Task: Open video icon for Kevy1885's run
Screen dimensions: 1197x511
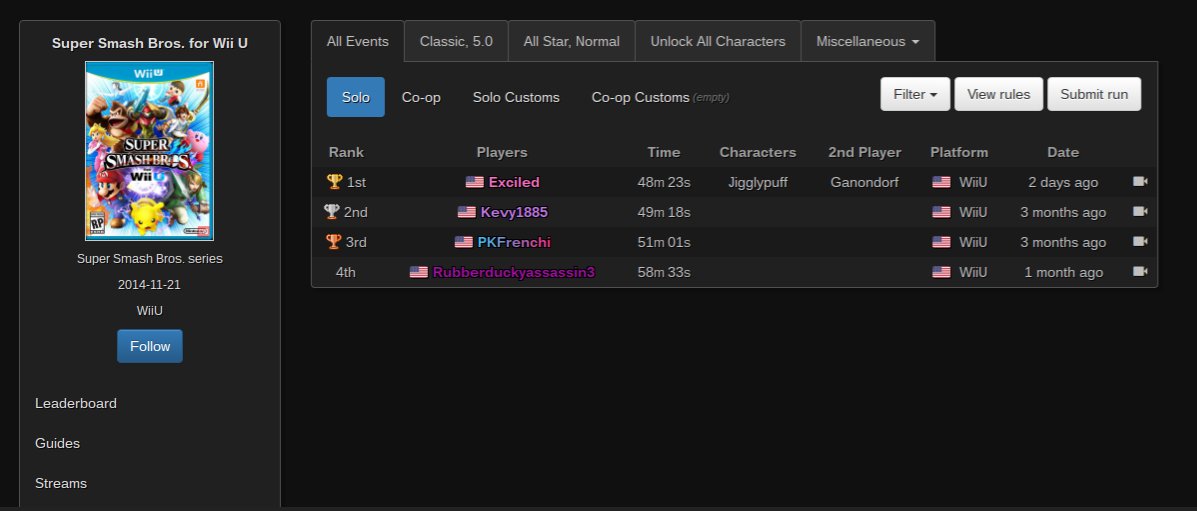Action: point(1140,212)
